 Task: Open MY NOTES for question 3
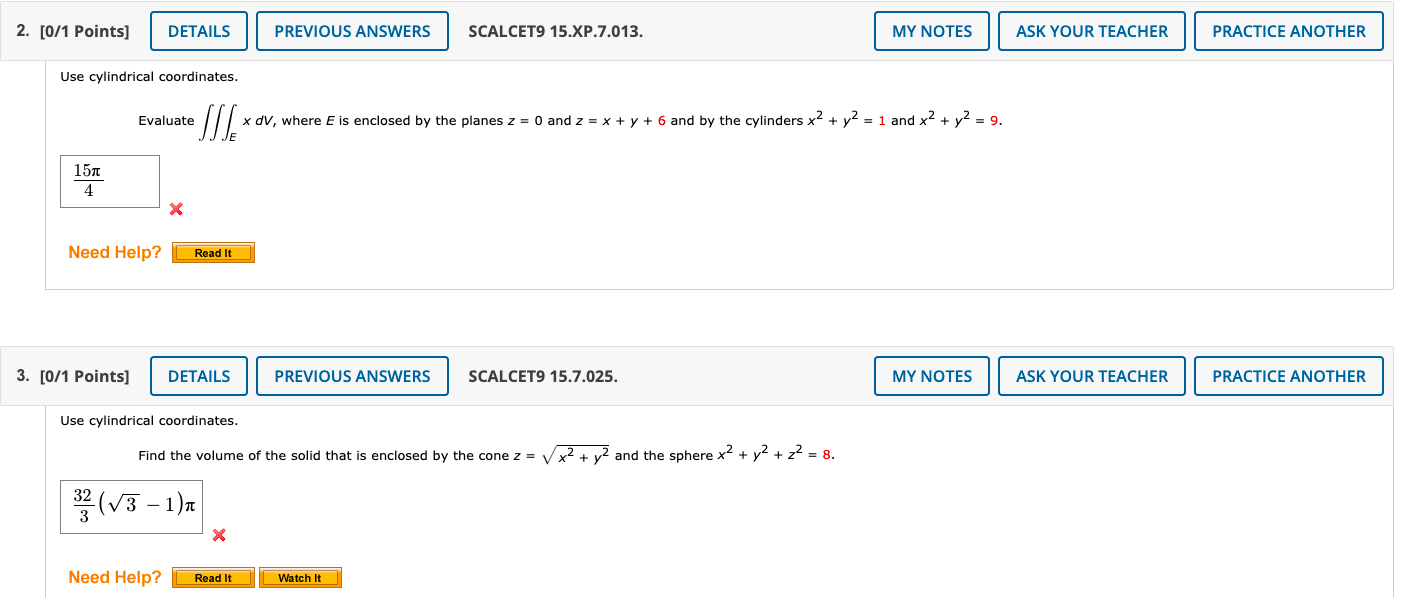coord(931,376)
